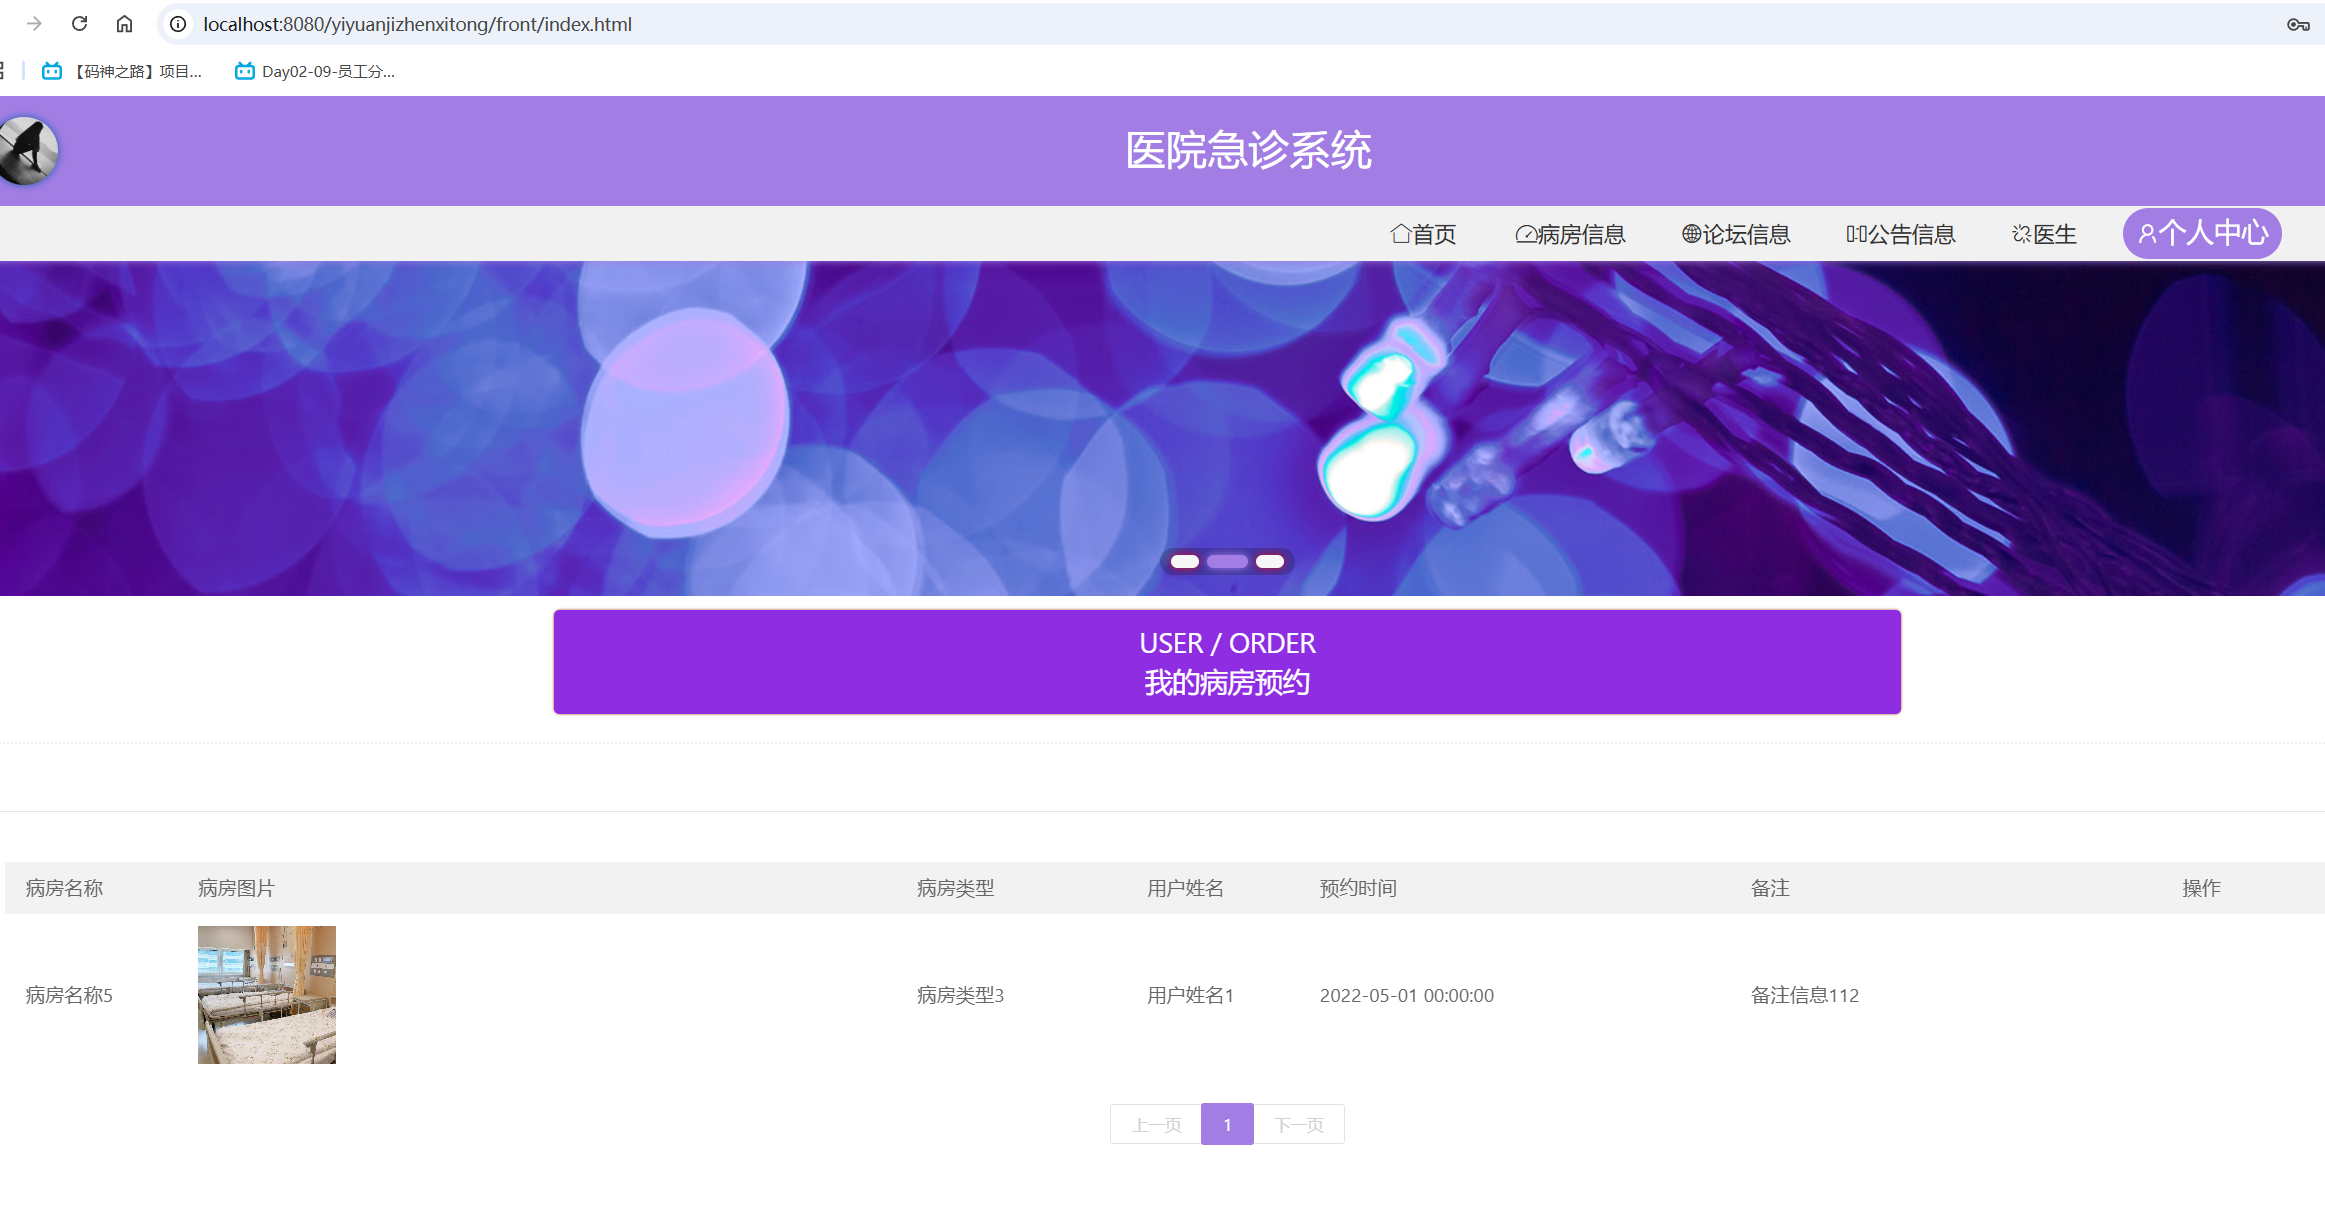2325x1208 pixels.
Task: Click 上一页 pagination button
Action: click(x=1156, y=1125)
